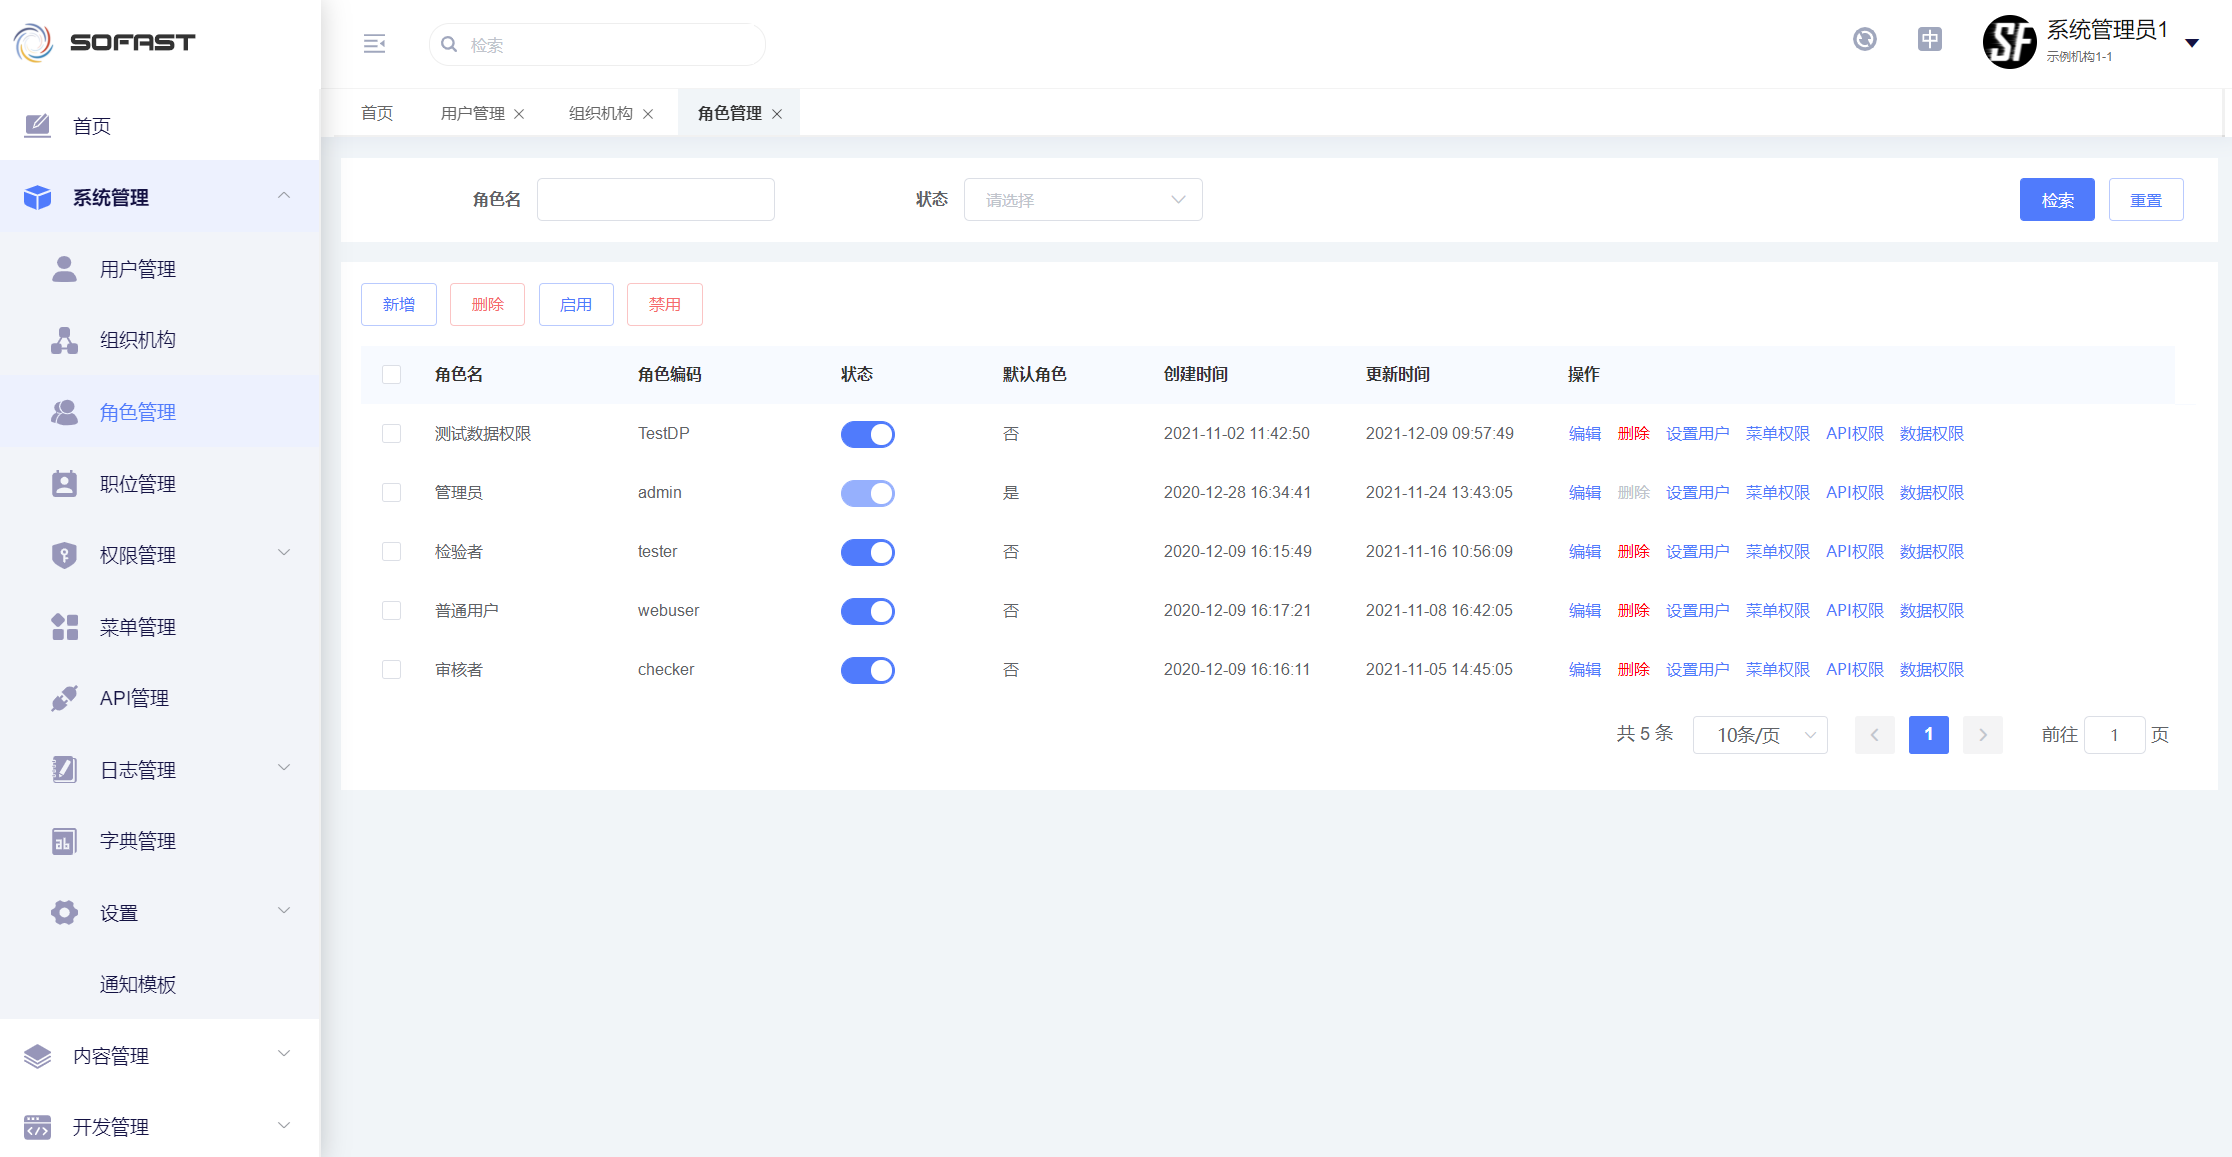Click the refresh icon in top header
Screen dimensions: 2232x1157
click(1864, 40)
